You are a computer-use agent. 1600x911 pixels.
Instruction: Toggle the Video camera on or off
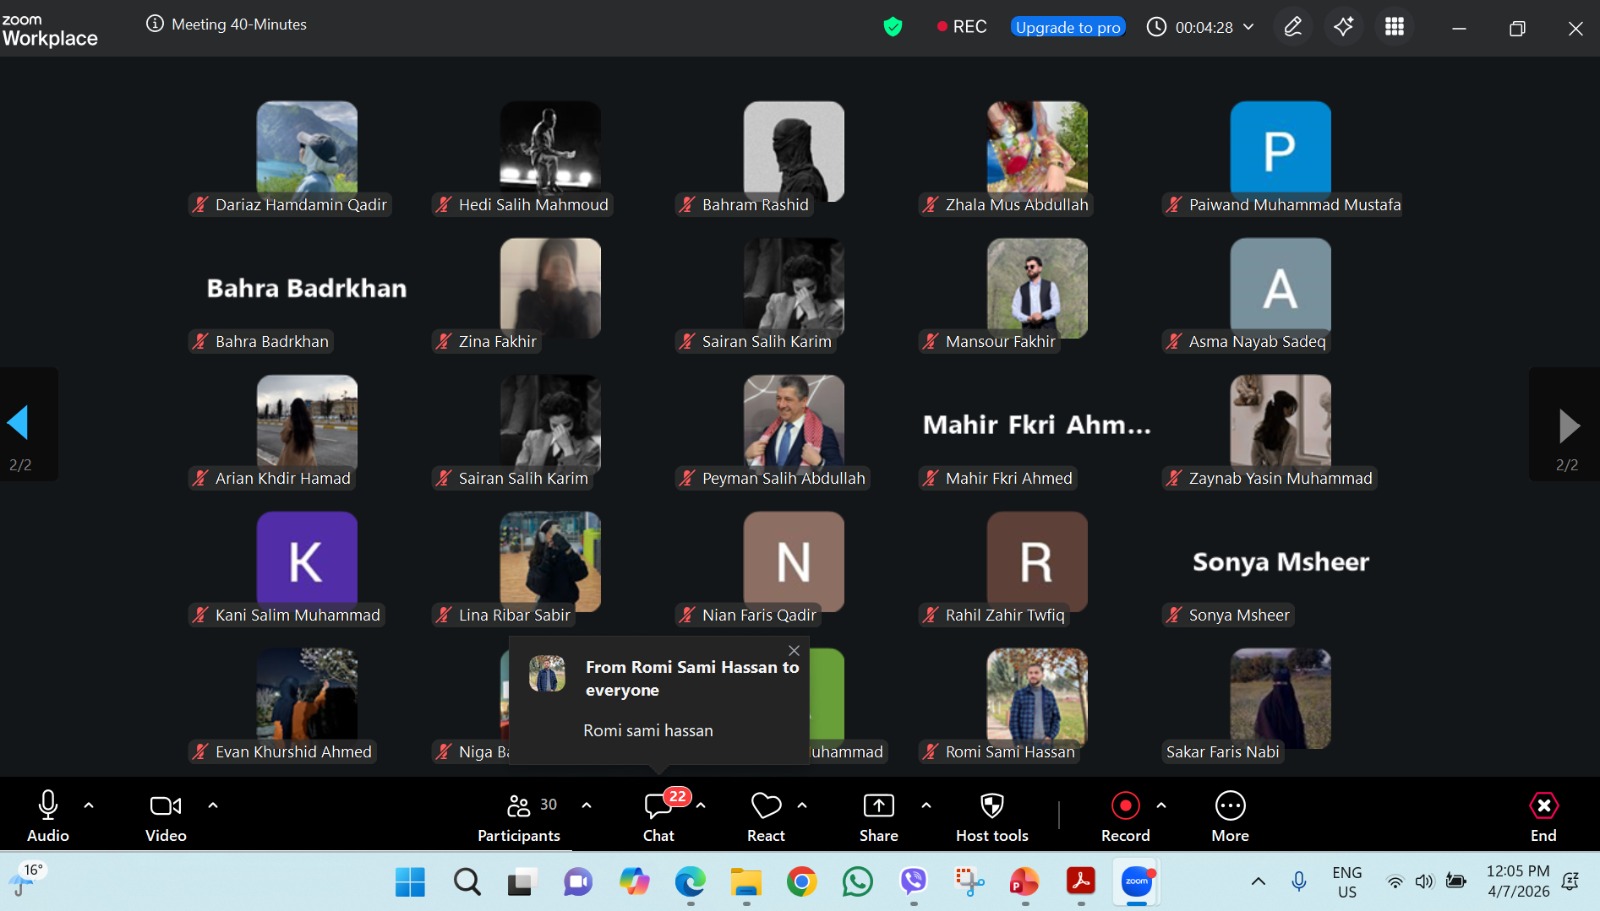tap(165, 806)
